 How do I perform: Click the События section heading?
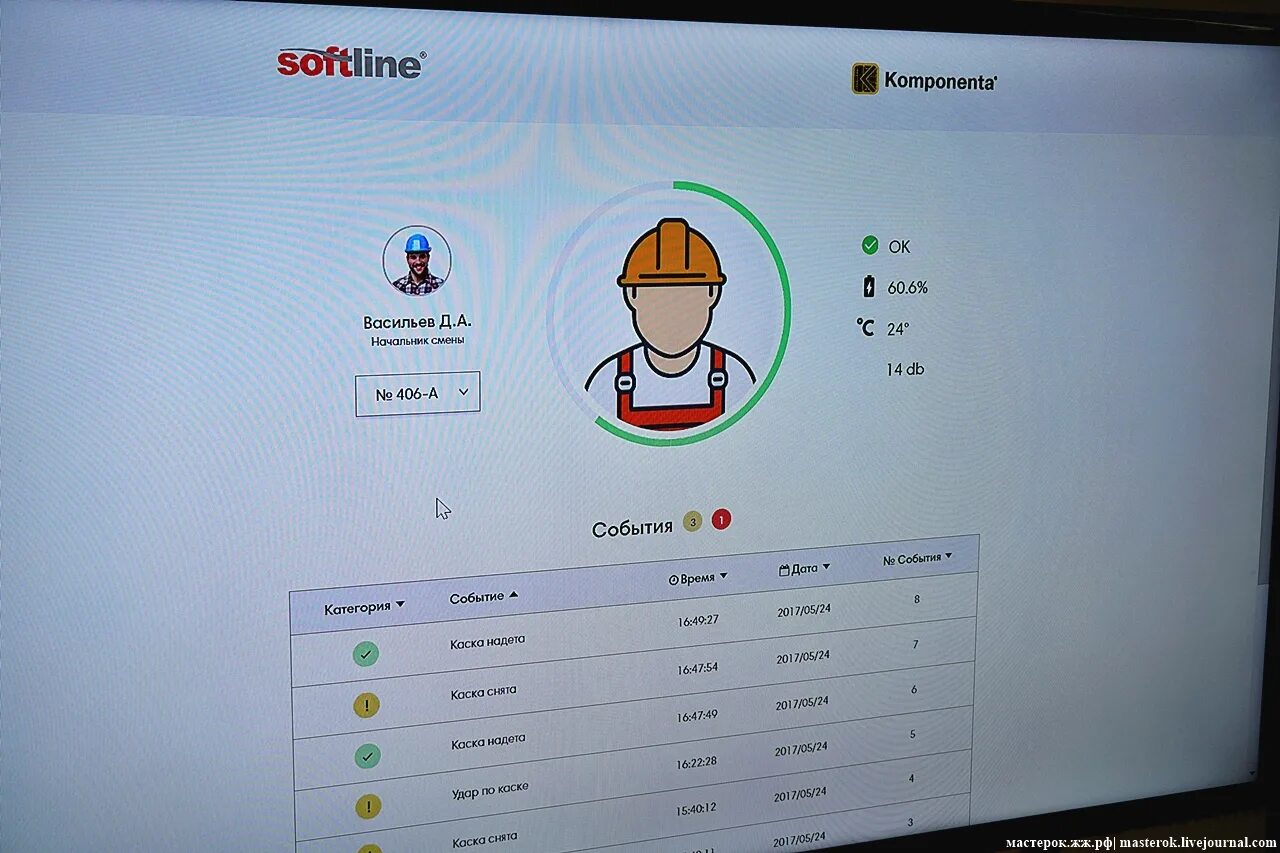[632, 529]
